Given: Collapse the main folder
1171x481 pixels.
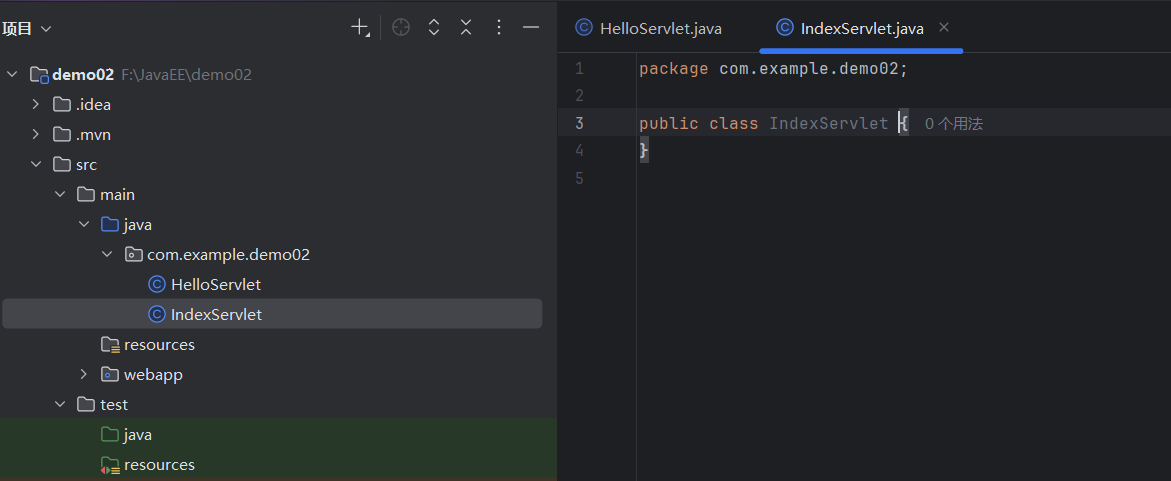Looking at the screenshot, I should (x=60, y=195).
